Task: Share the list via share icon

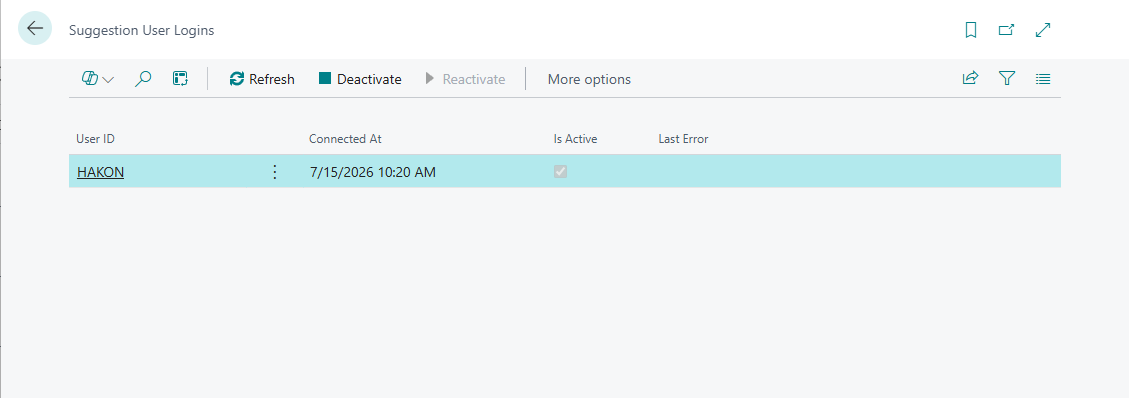Action: coord(971,78)
